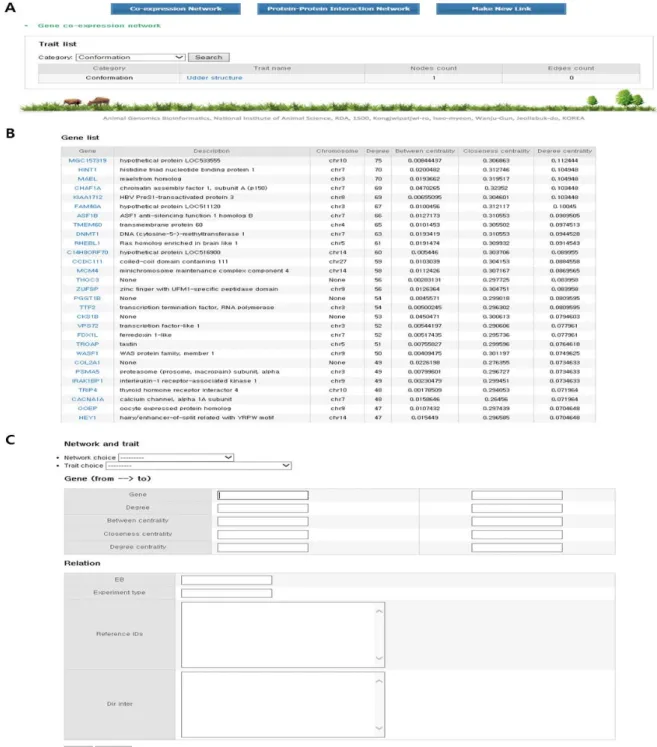Open the DNMT1 gene link
This screenshot has width=657, height=747.
[x=87, y=234]
